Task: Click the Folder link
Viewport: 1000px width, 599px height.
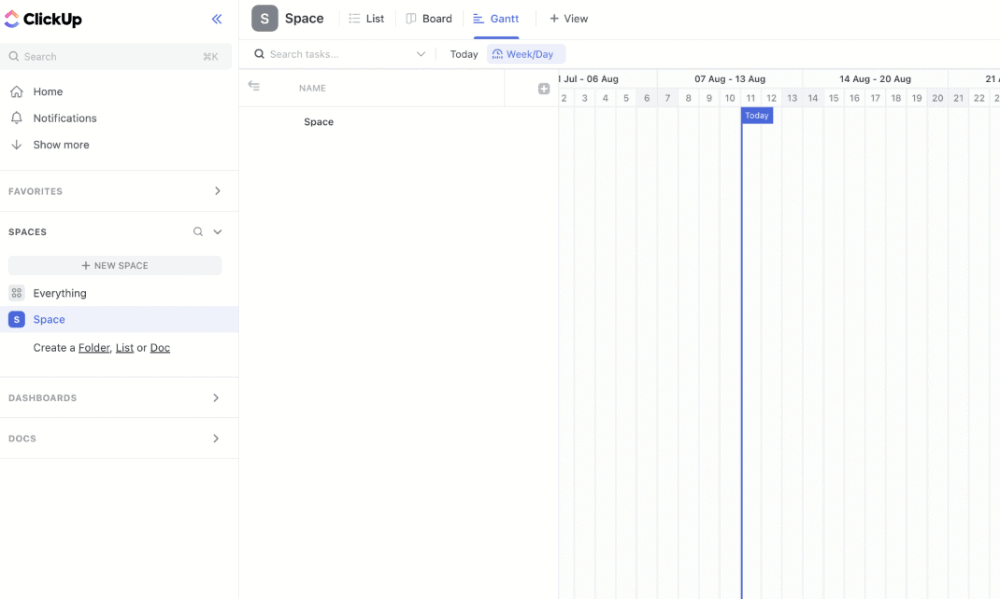Action: click(94, 348)
